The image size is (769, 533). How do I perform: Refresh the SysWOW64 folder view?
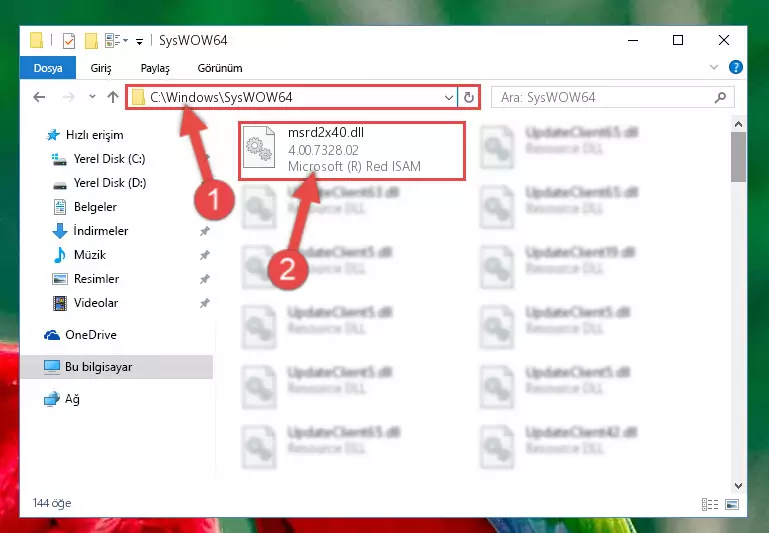[x=469, y=97]
